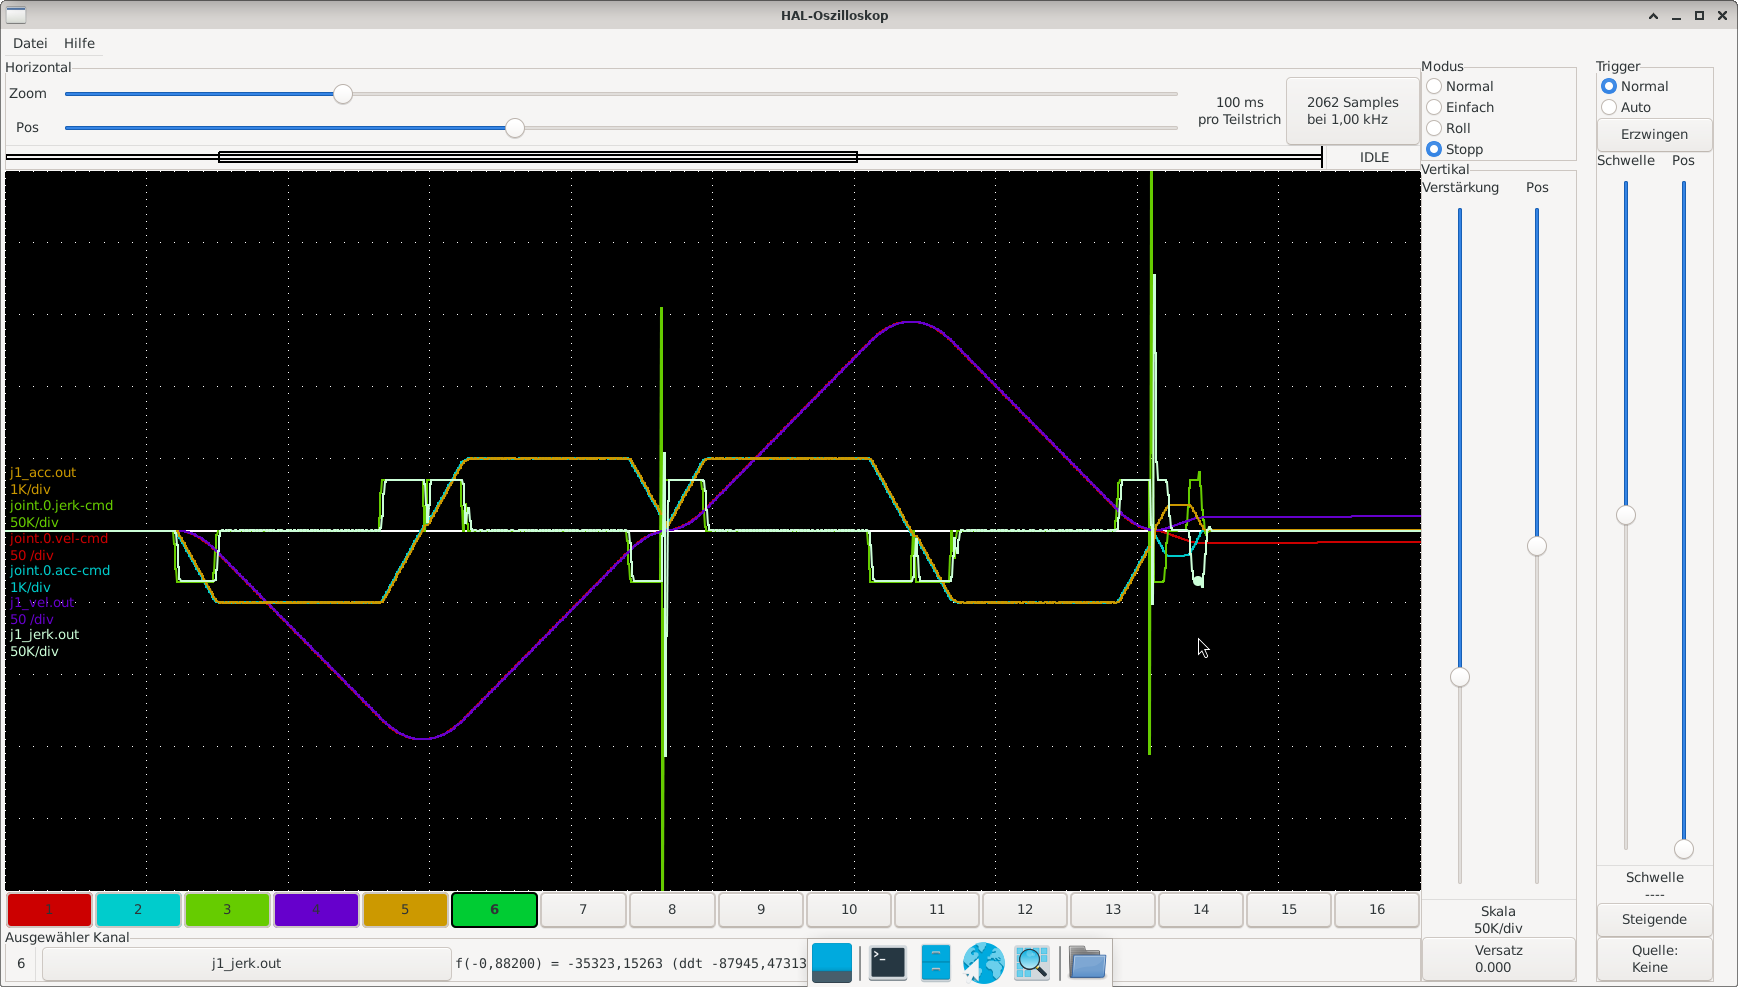
Task: Click the j1_jerk.out channel source button
Action: pos(246,964)
